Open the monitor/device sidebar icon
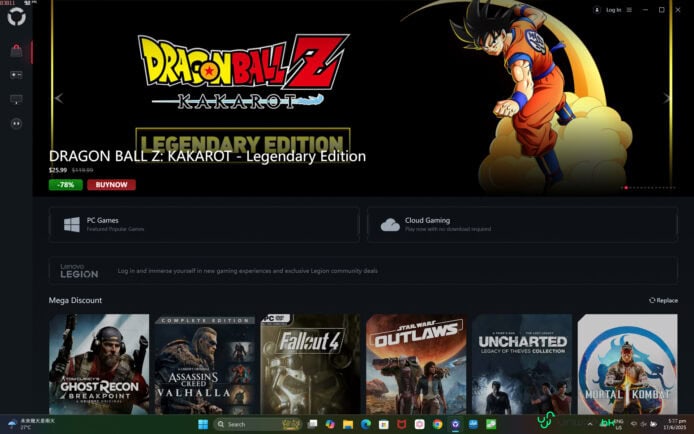This screenshot has height=434, width=694. click(x=16, y=100)
